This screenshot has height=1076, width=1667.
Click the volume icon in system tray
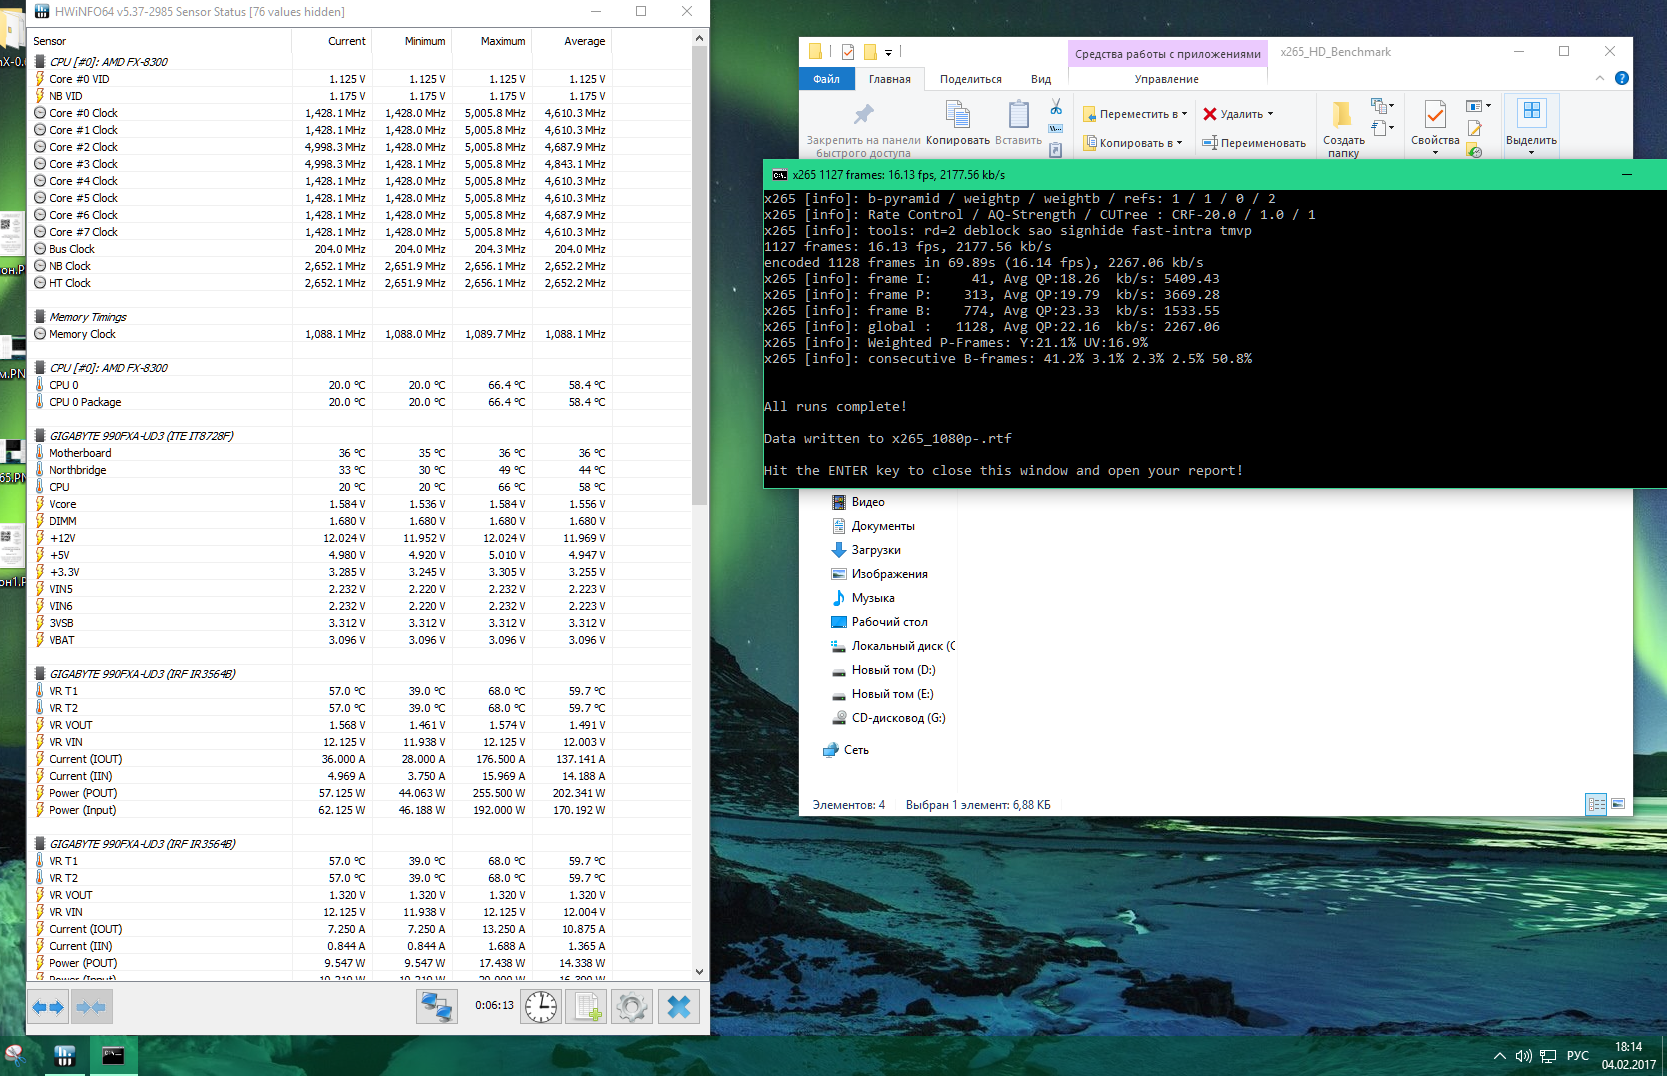coord(1523,1056)
